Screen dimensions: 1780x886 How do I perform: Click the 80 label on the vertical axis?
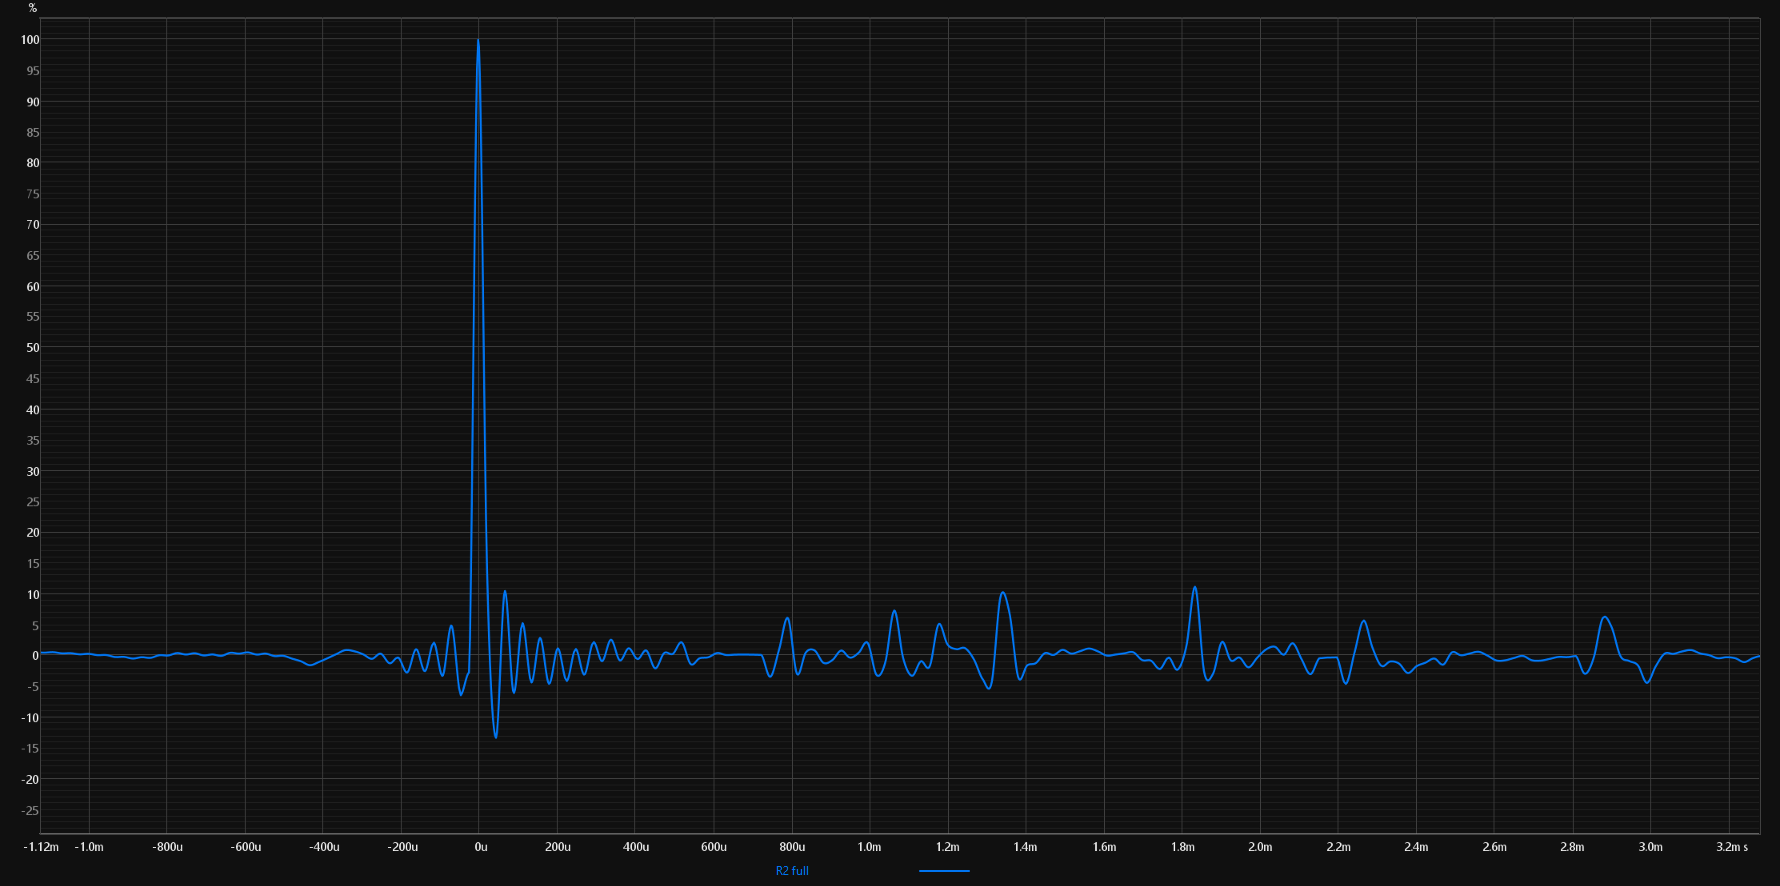(x=33, y=163)
